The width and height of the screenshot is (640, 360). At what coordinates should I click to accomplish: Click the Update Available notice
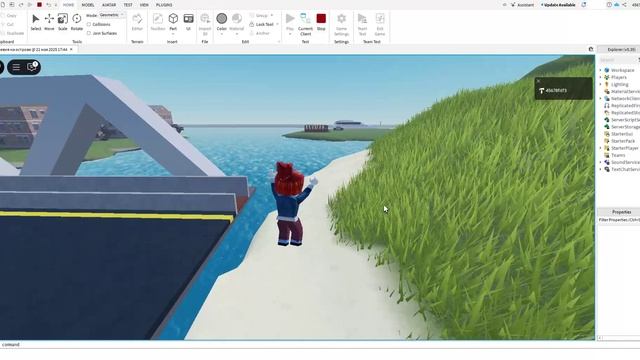click(558, 5)
